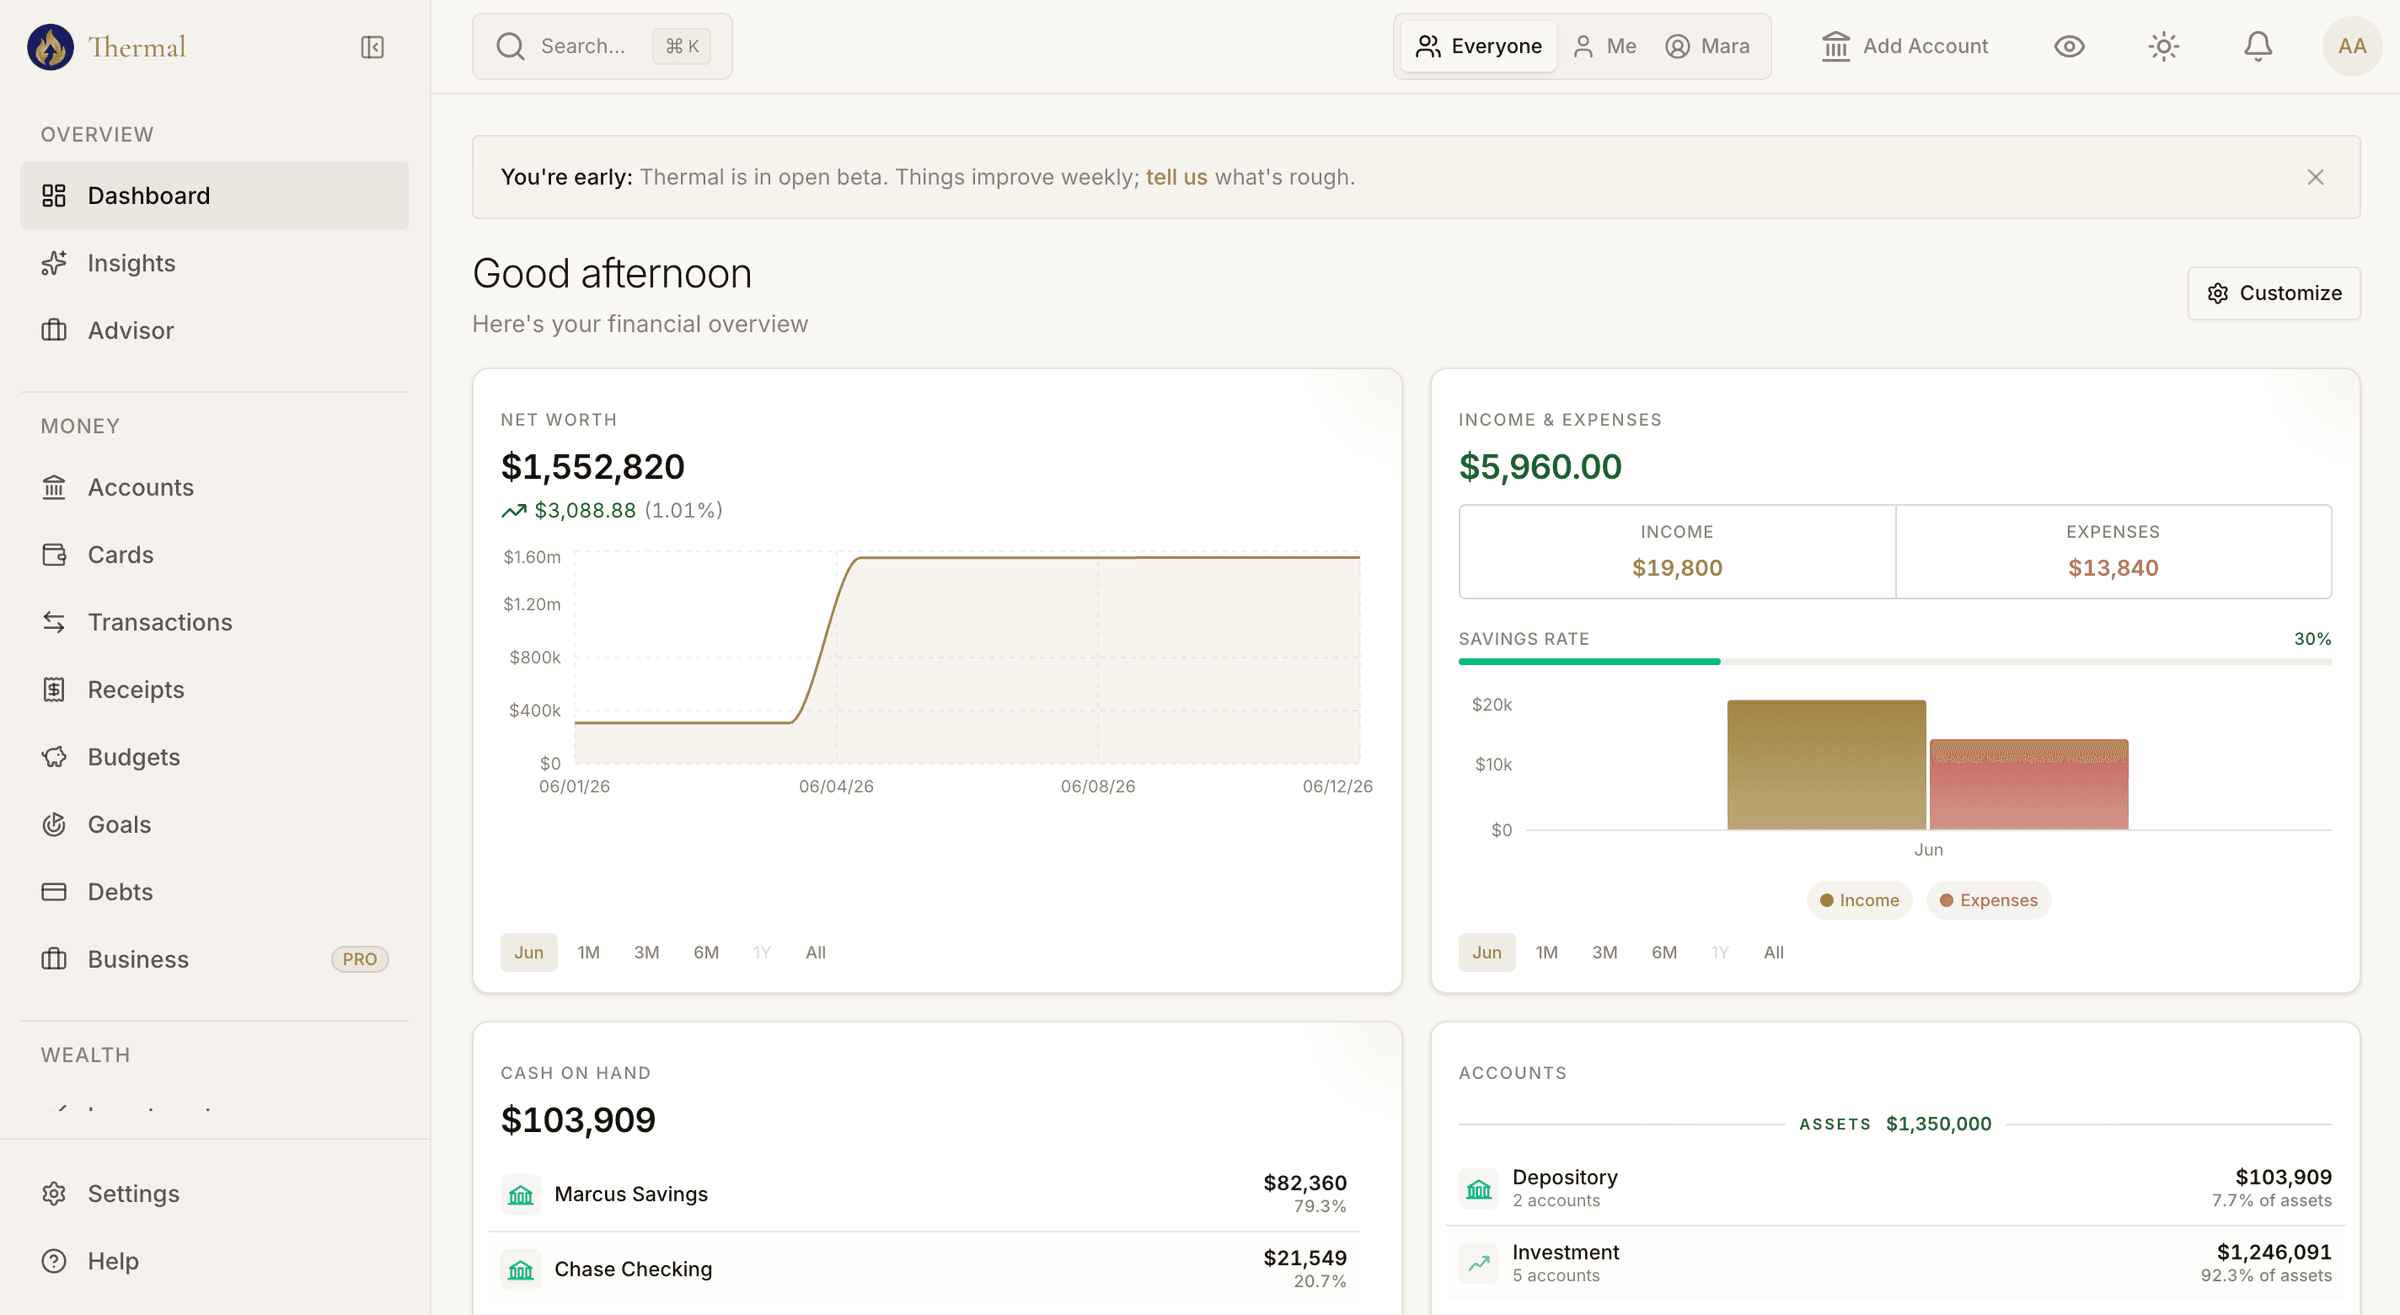Viewport: 2400px width, 1315px height.
Task: Open Business briefcase icon
Action: click(54, 959)
